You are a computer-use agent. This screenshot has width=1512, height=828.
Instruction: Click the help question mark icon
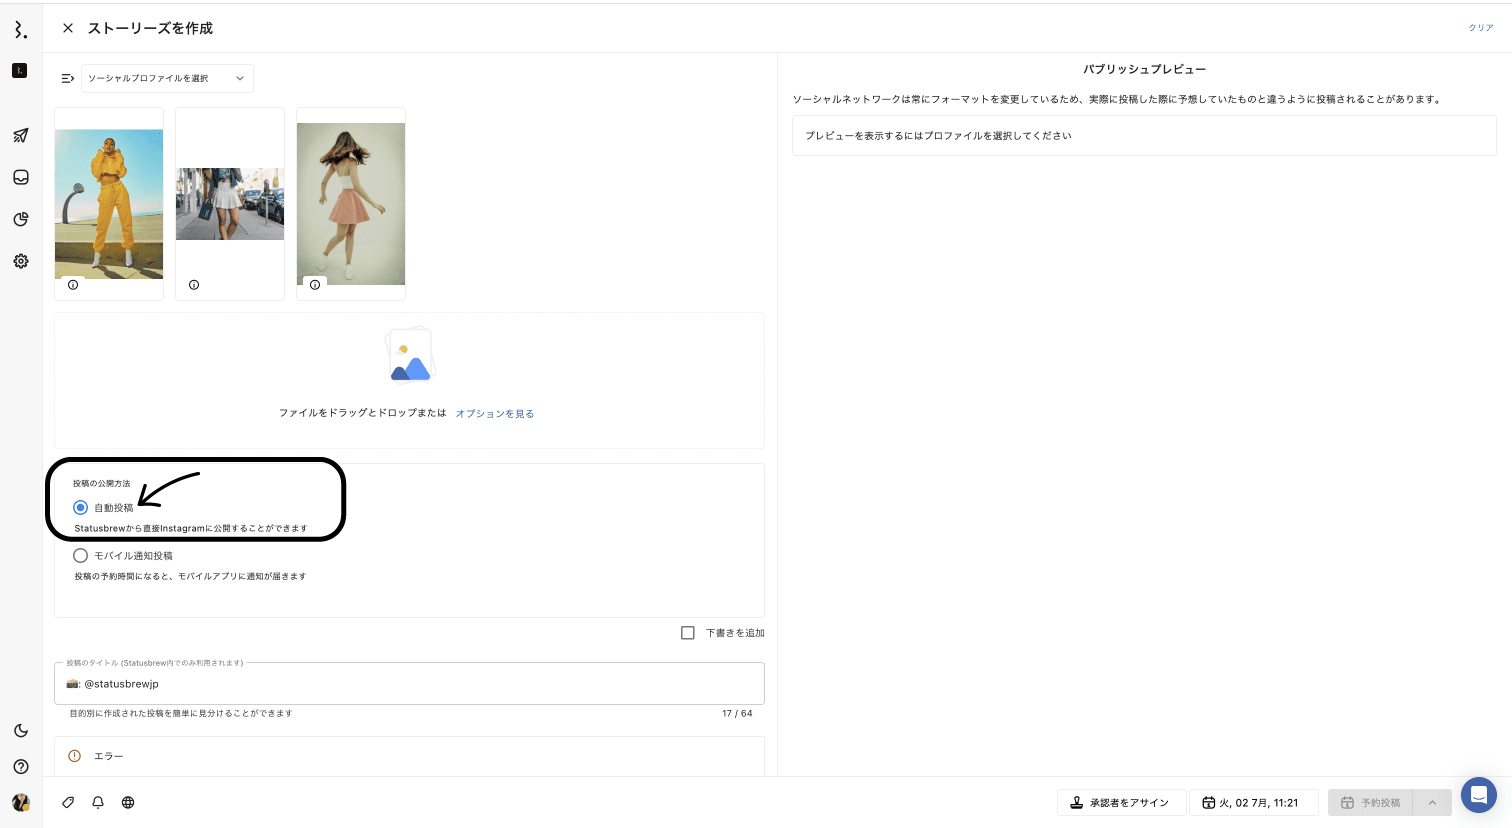pyautogui.click(x=20, y=767)
